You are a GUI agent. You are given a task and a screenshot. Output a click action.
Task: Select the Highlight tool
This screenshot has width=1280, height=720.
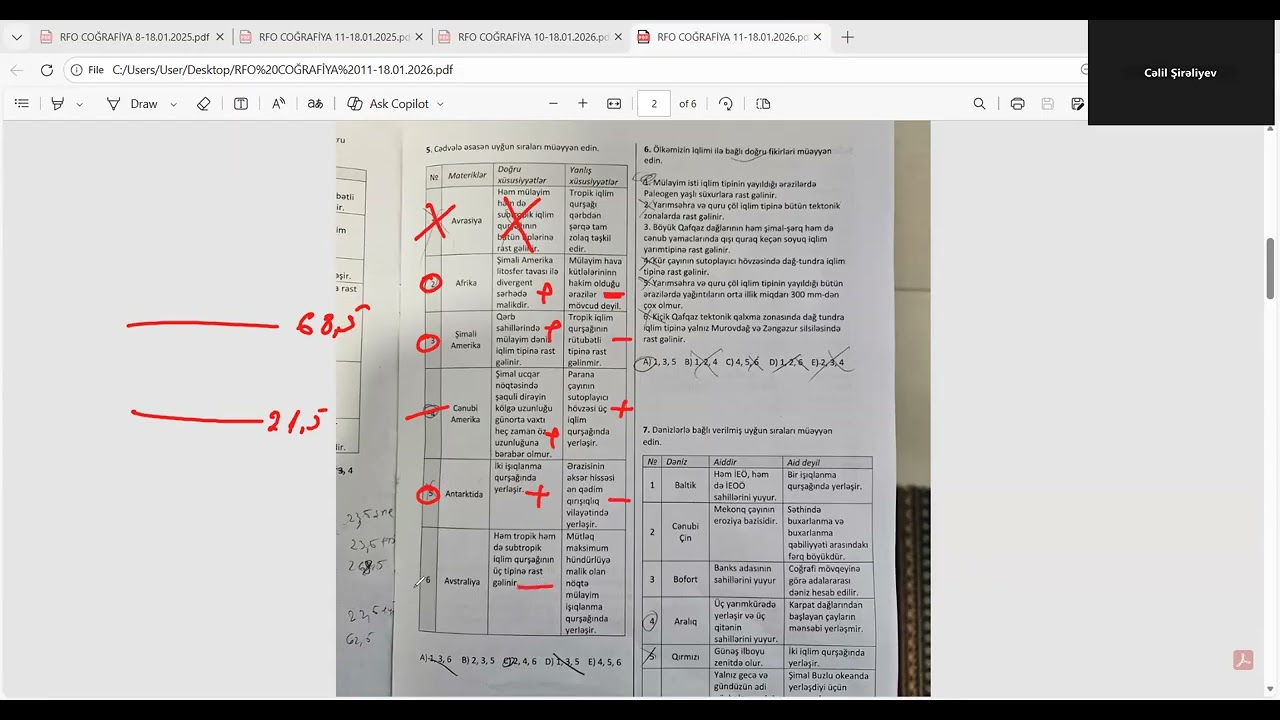tap(58, 104)
